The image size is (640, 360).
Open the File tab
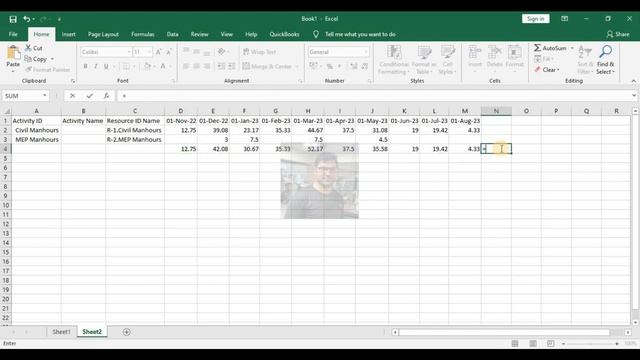tap(13, 35)
